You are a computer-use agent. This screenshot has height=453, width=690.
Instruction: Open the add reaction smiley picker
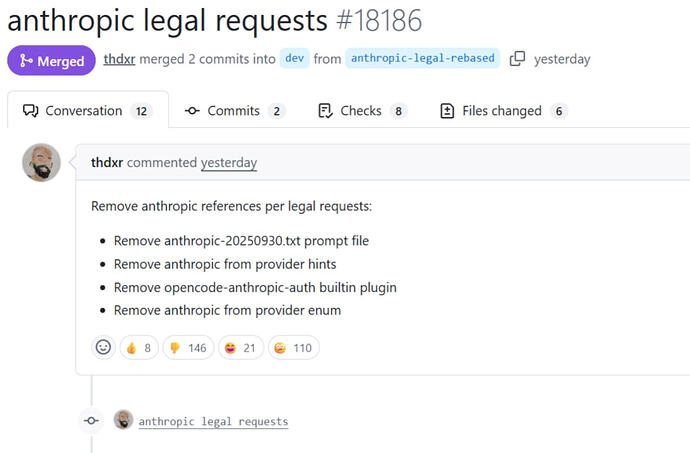point(103,347)
